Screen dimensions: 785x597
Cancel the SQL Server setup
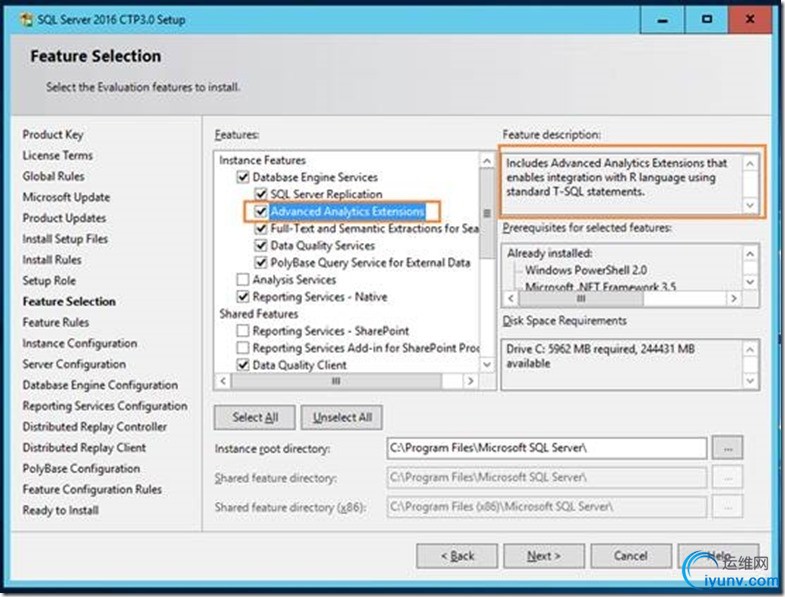631,556
